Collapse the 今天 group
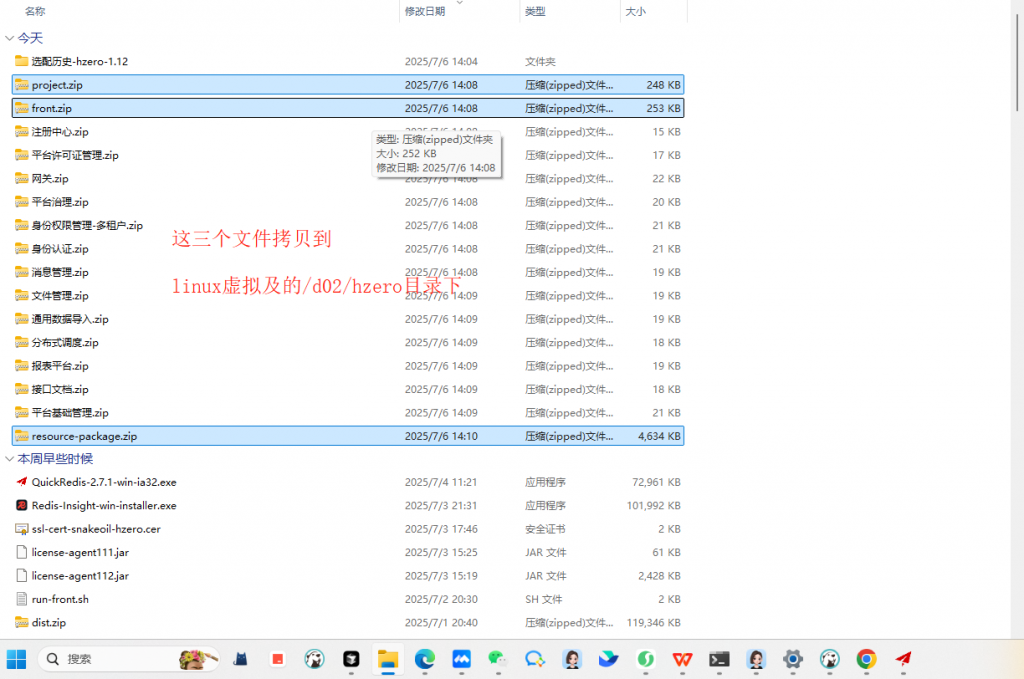The height and width of the screenshot is (679, 1024). (10, 38)
